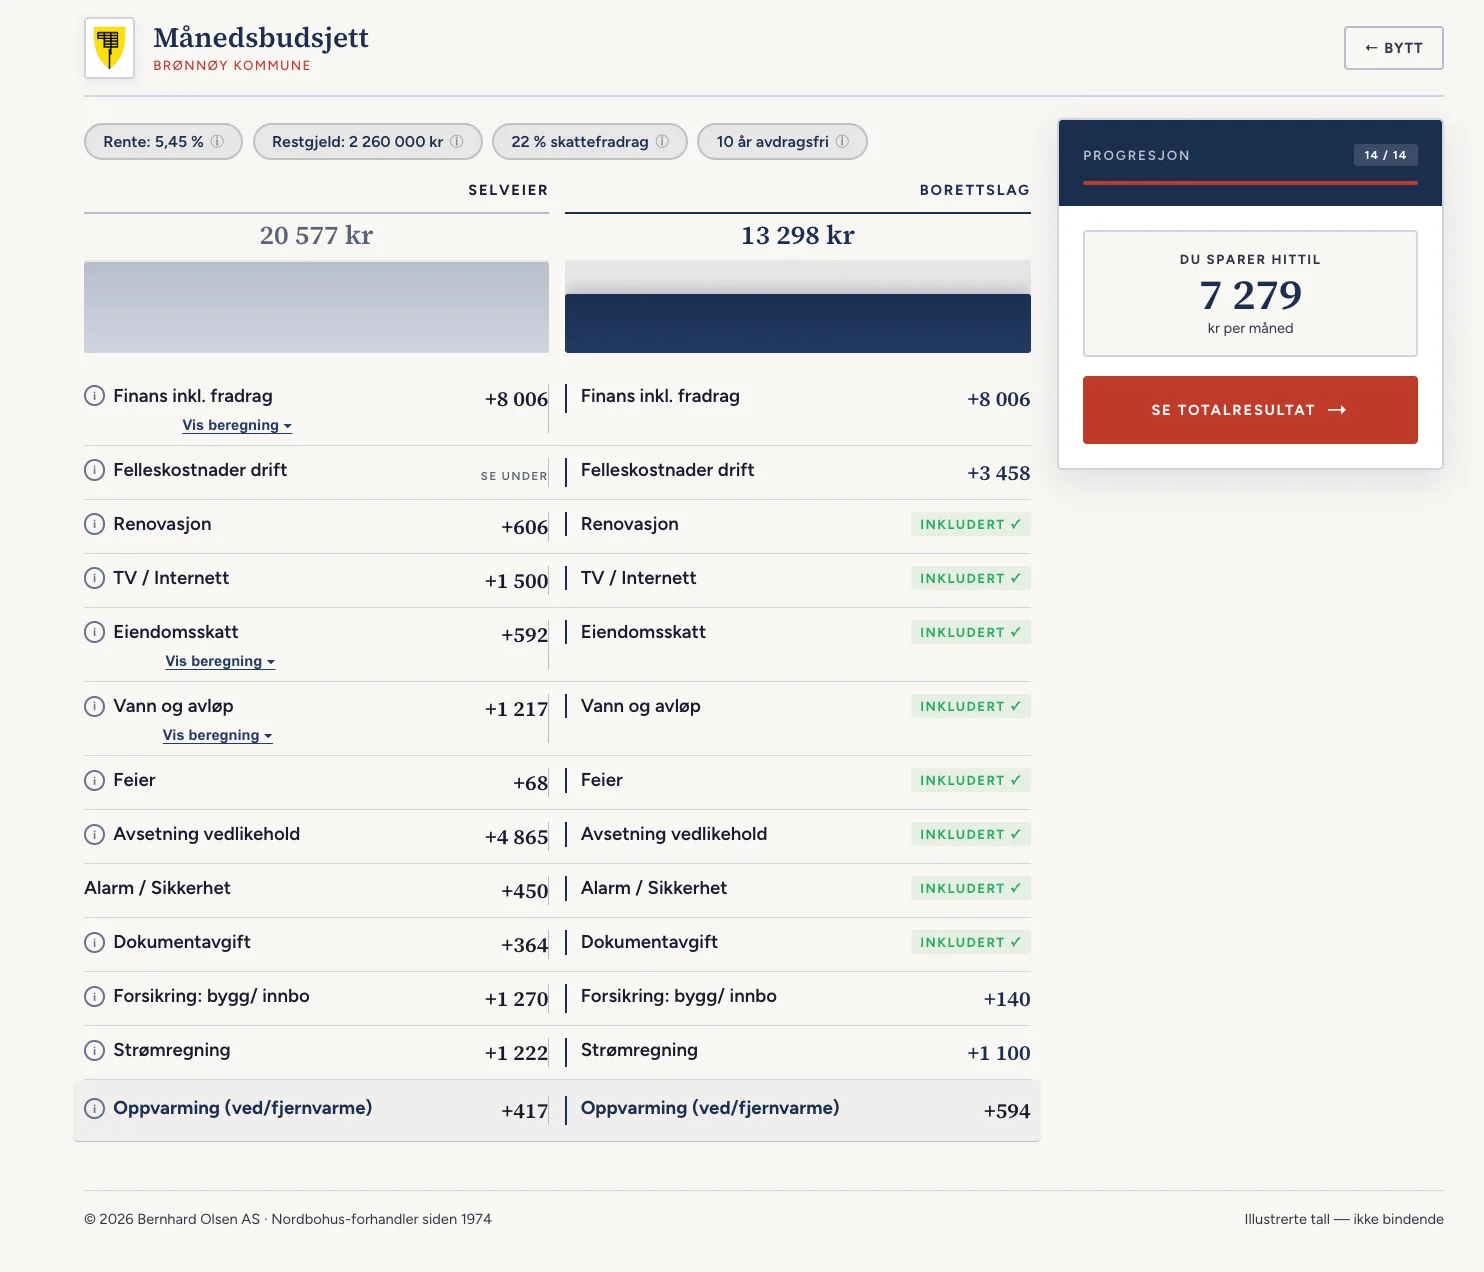
Task: Click info icon beside Strømregning
Action: (94, 1050)
